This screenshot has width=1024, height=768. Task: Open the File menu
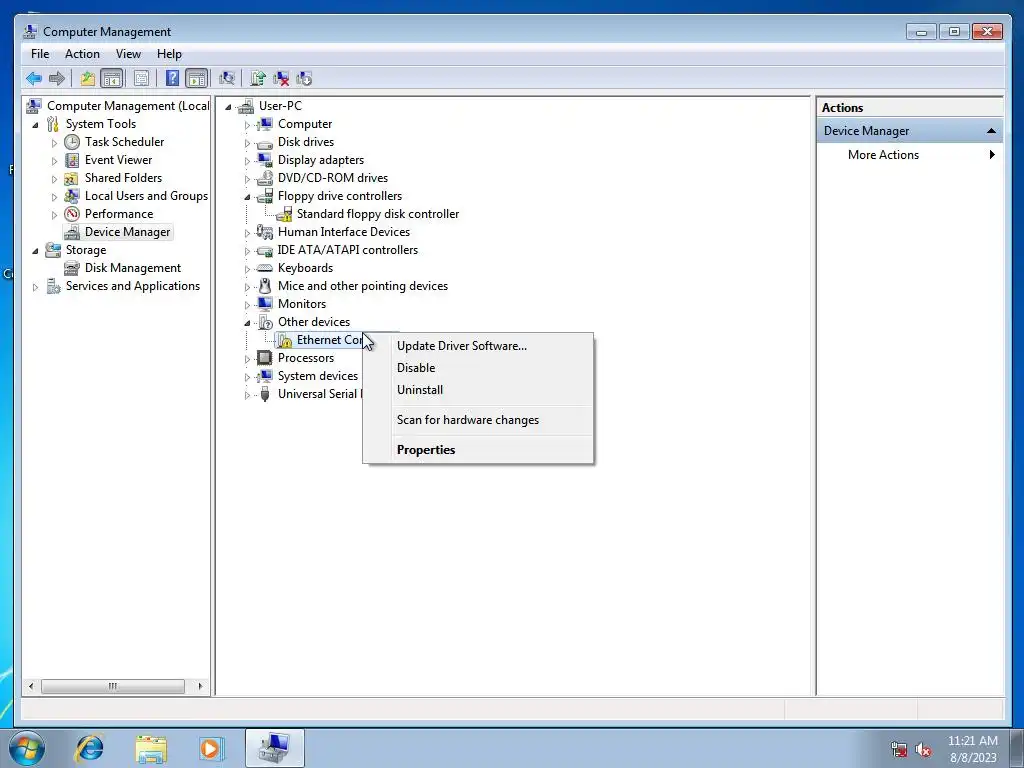click(40, 54)
